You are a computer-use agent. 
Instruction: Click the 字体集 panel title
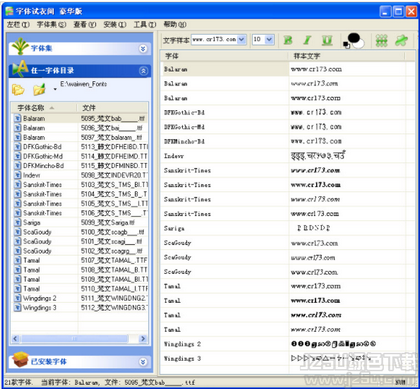click(42, 49)
